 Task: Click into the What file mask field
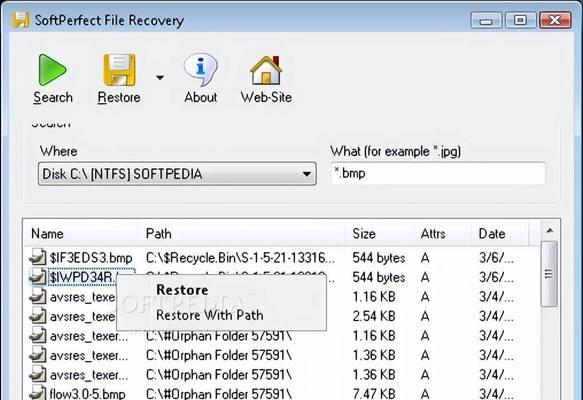coord(438,173)
